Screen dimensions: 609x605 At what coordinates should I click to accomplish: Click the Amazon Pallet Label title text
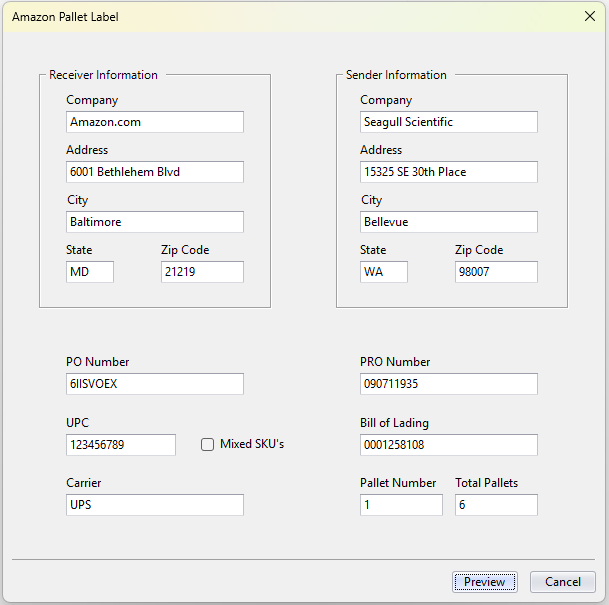point(65,17)
